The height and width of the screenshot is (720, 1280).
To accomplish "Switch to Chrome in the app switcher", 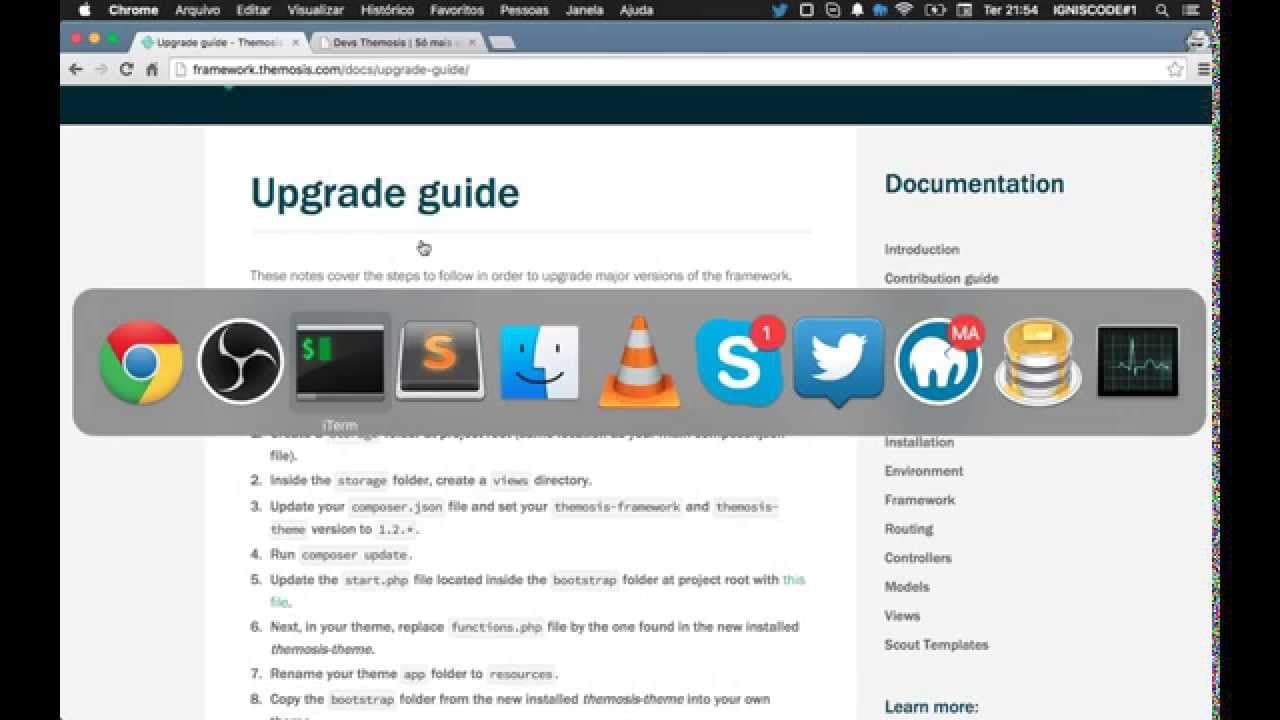I will tap(141, 362).
